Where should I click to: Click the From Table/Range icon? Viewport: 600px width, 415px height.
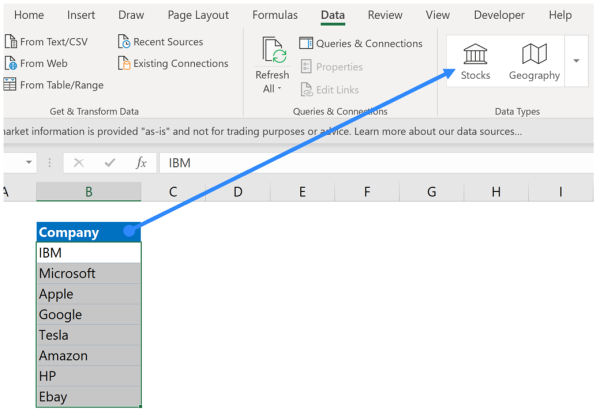tap(10, 85)
